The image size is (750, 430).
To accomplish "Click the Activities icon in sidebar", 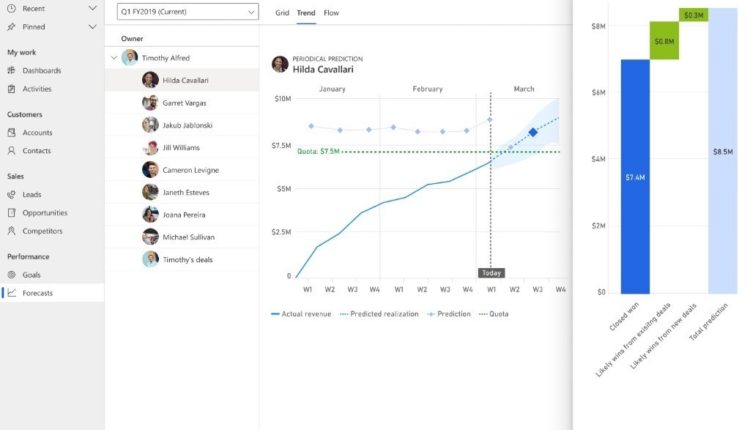I will point(11,89).
